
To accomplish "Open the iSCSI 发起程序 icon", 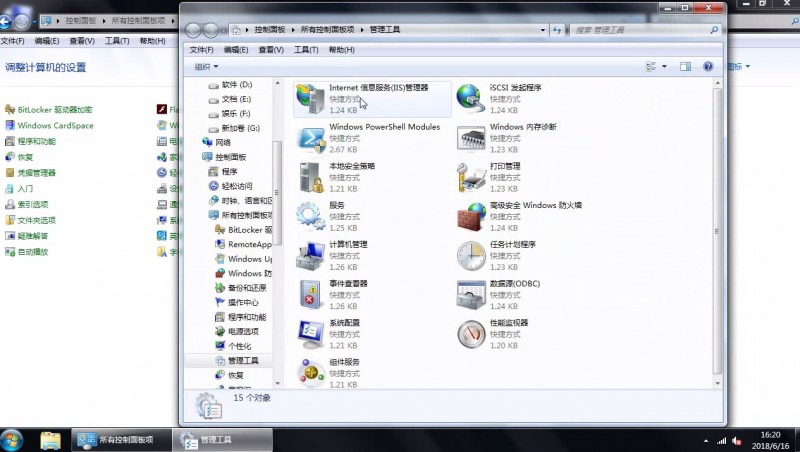I will pyautogui.click(x=470, y=99).
